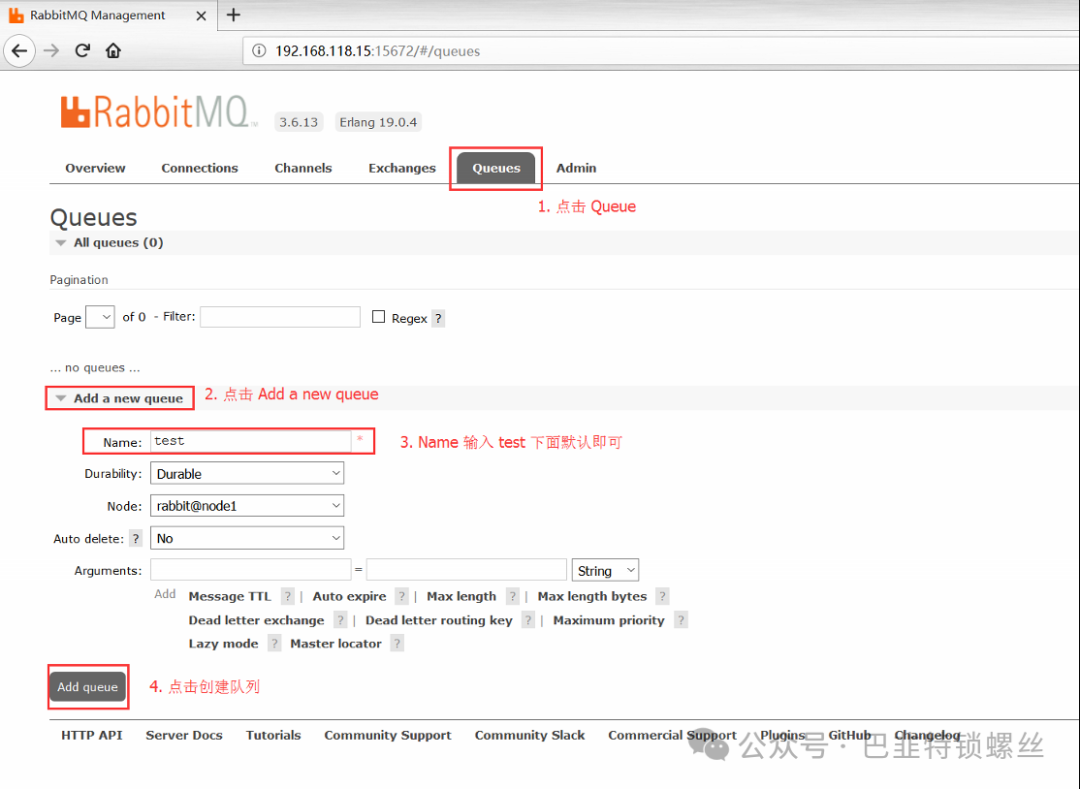The width and height of the screenshot is (1080, 789).
Task: Click the Arguments key input field
Action: pyautogui.click(x=251, y=570)
